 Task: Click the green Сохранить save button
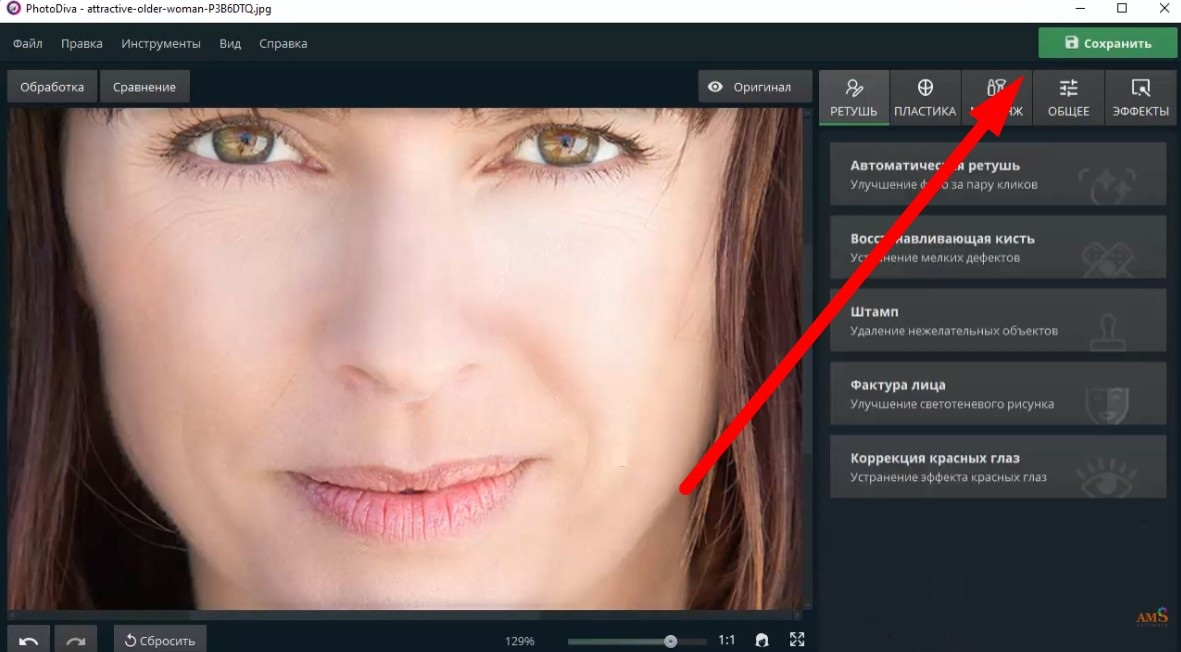[x=1107, y=43]
